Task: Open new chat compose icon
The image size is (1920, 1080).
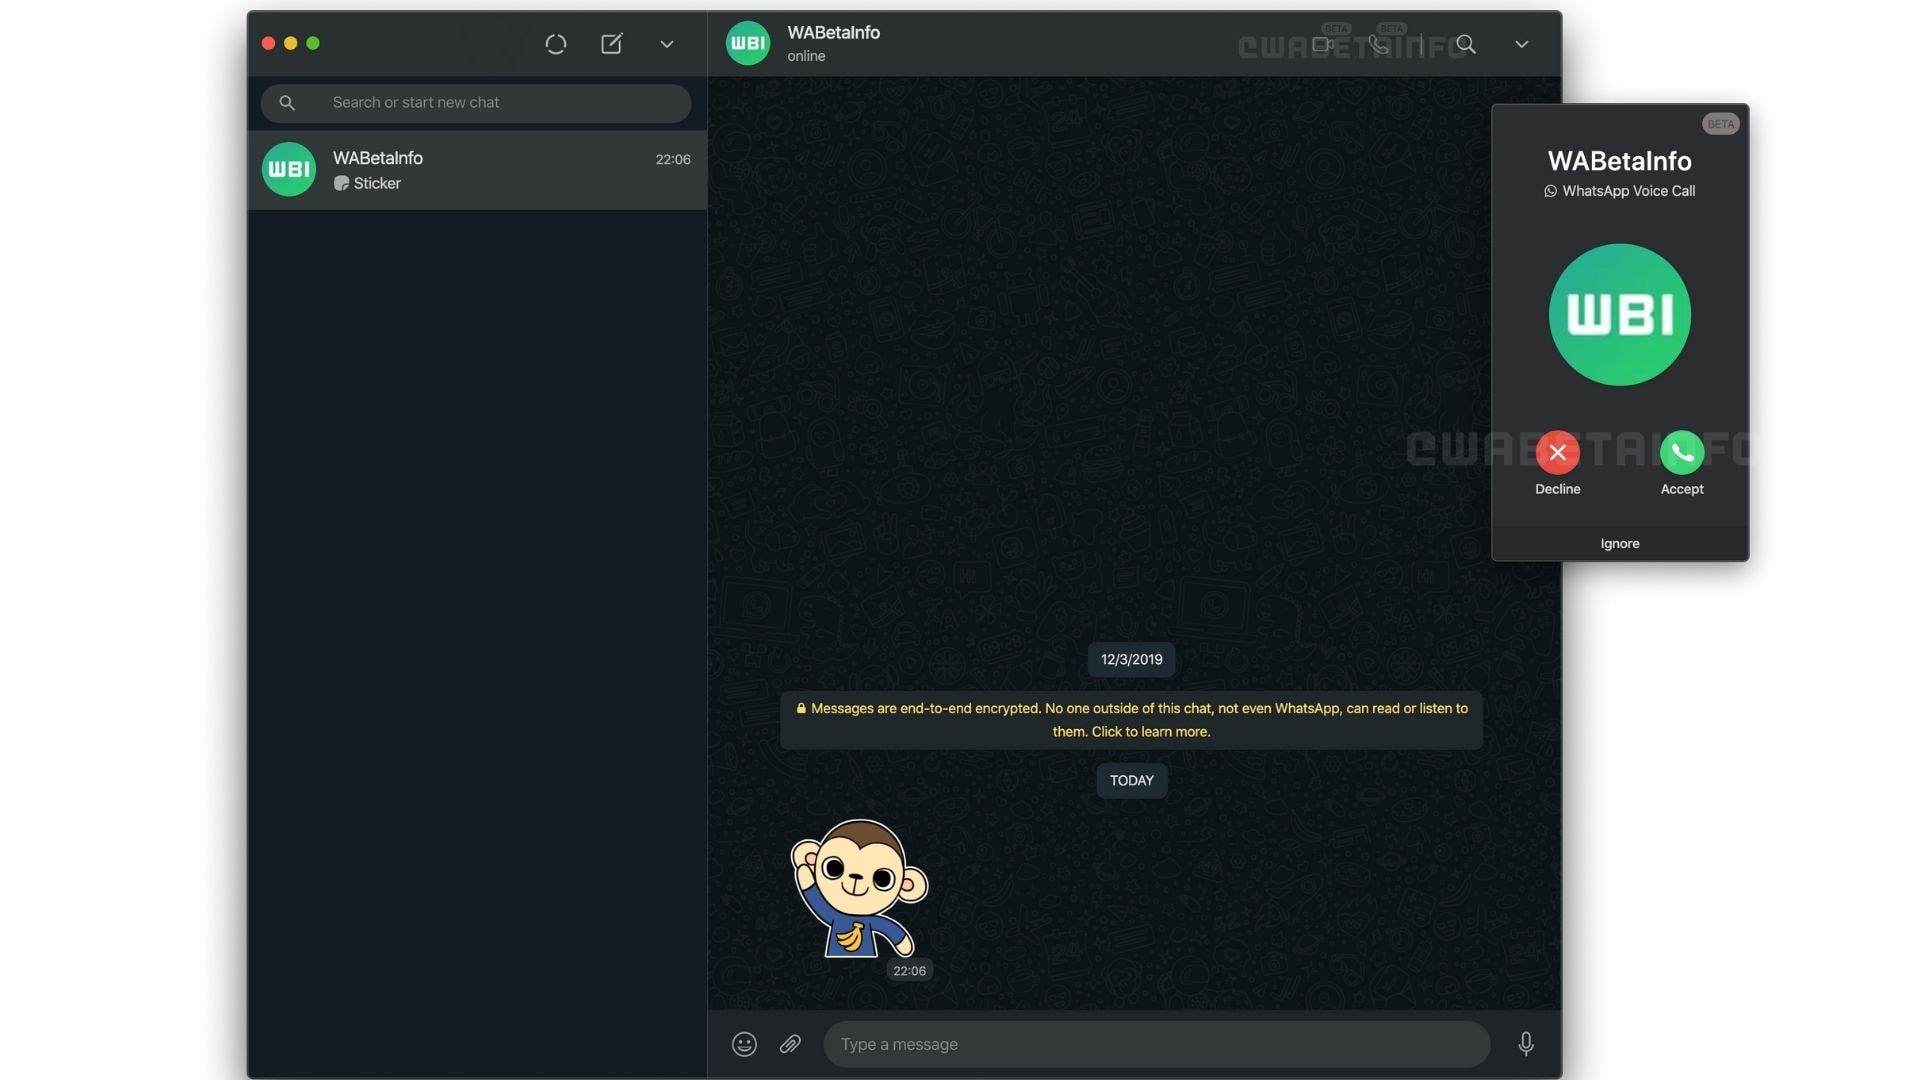Action: [611, 44]
